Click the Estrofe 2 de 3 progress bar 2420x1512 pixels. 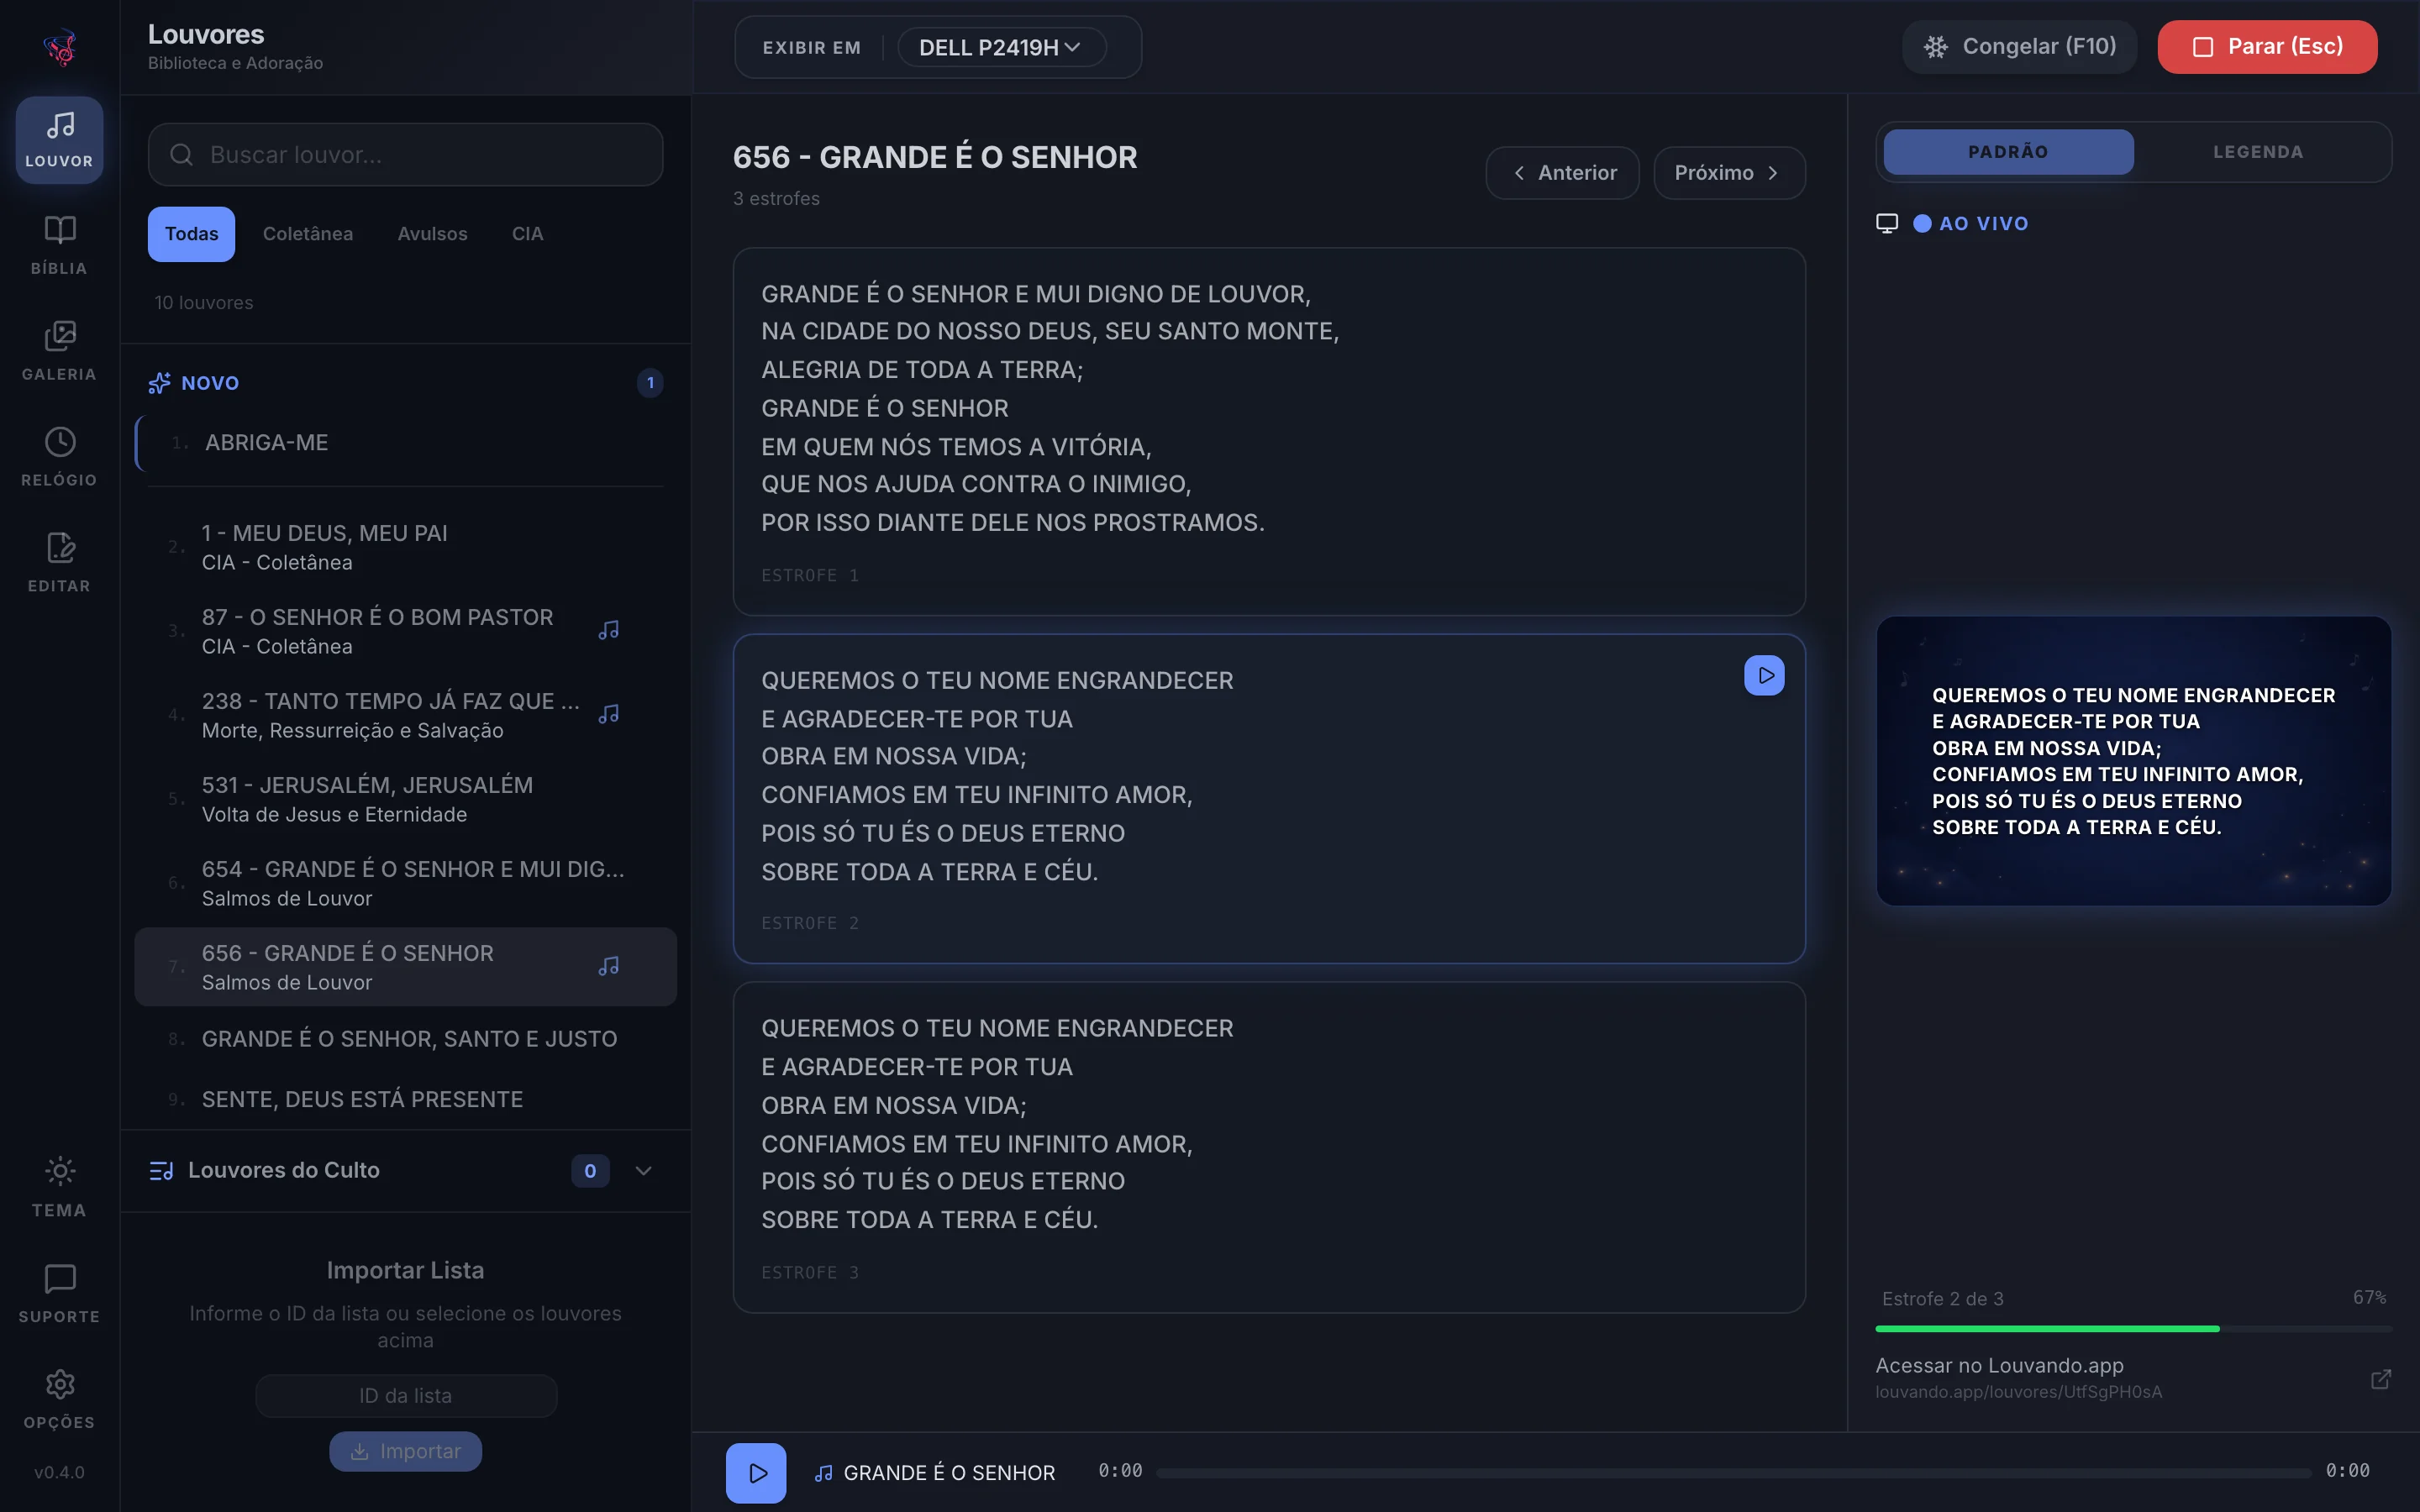pyautogui.click(x=2133, y=1329)
